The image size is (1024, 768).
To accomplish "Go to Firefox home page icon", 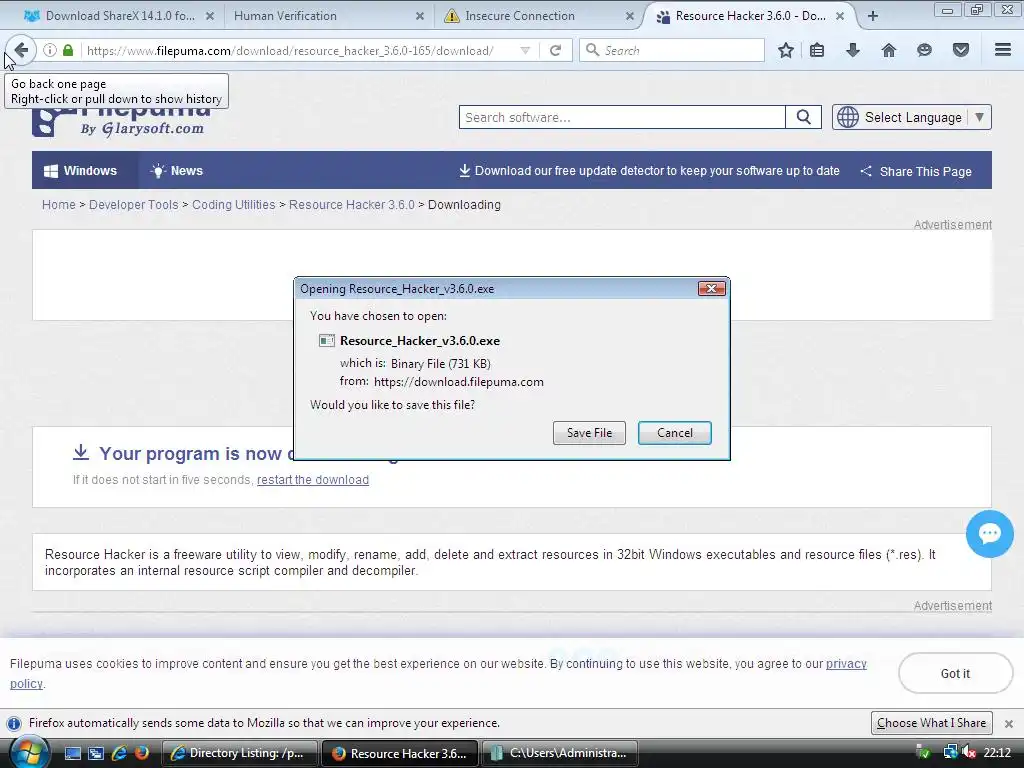I will [x=889, y=50].
